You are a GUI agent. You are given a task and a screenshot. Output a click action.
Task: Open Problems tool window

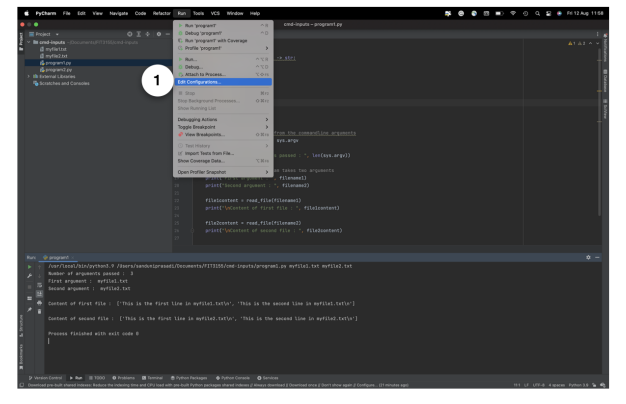(124, 378)
